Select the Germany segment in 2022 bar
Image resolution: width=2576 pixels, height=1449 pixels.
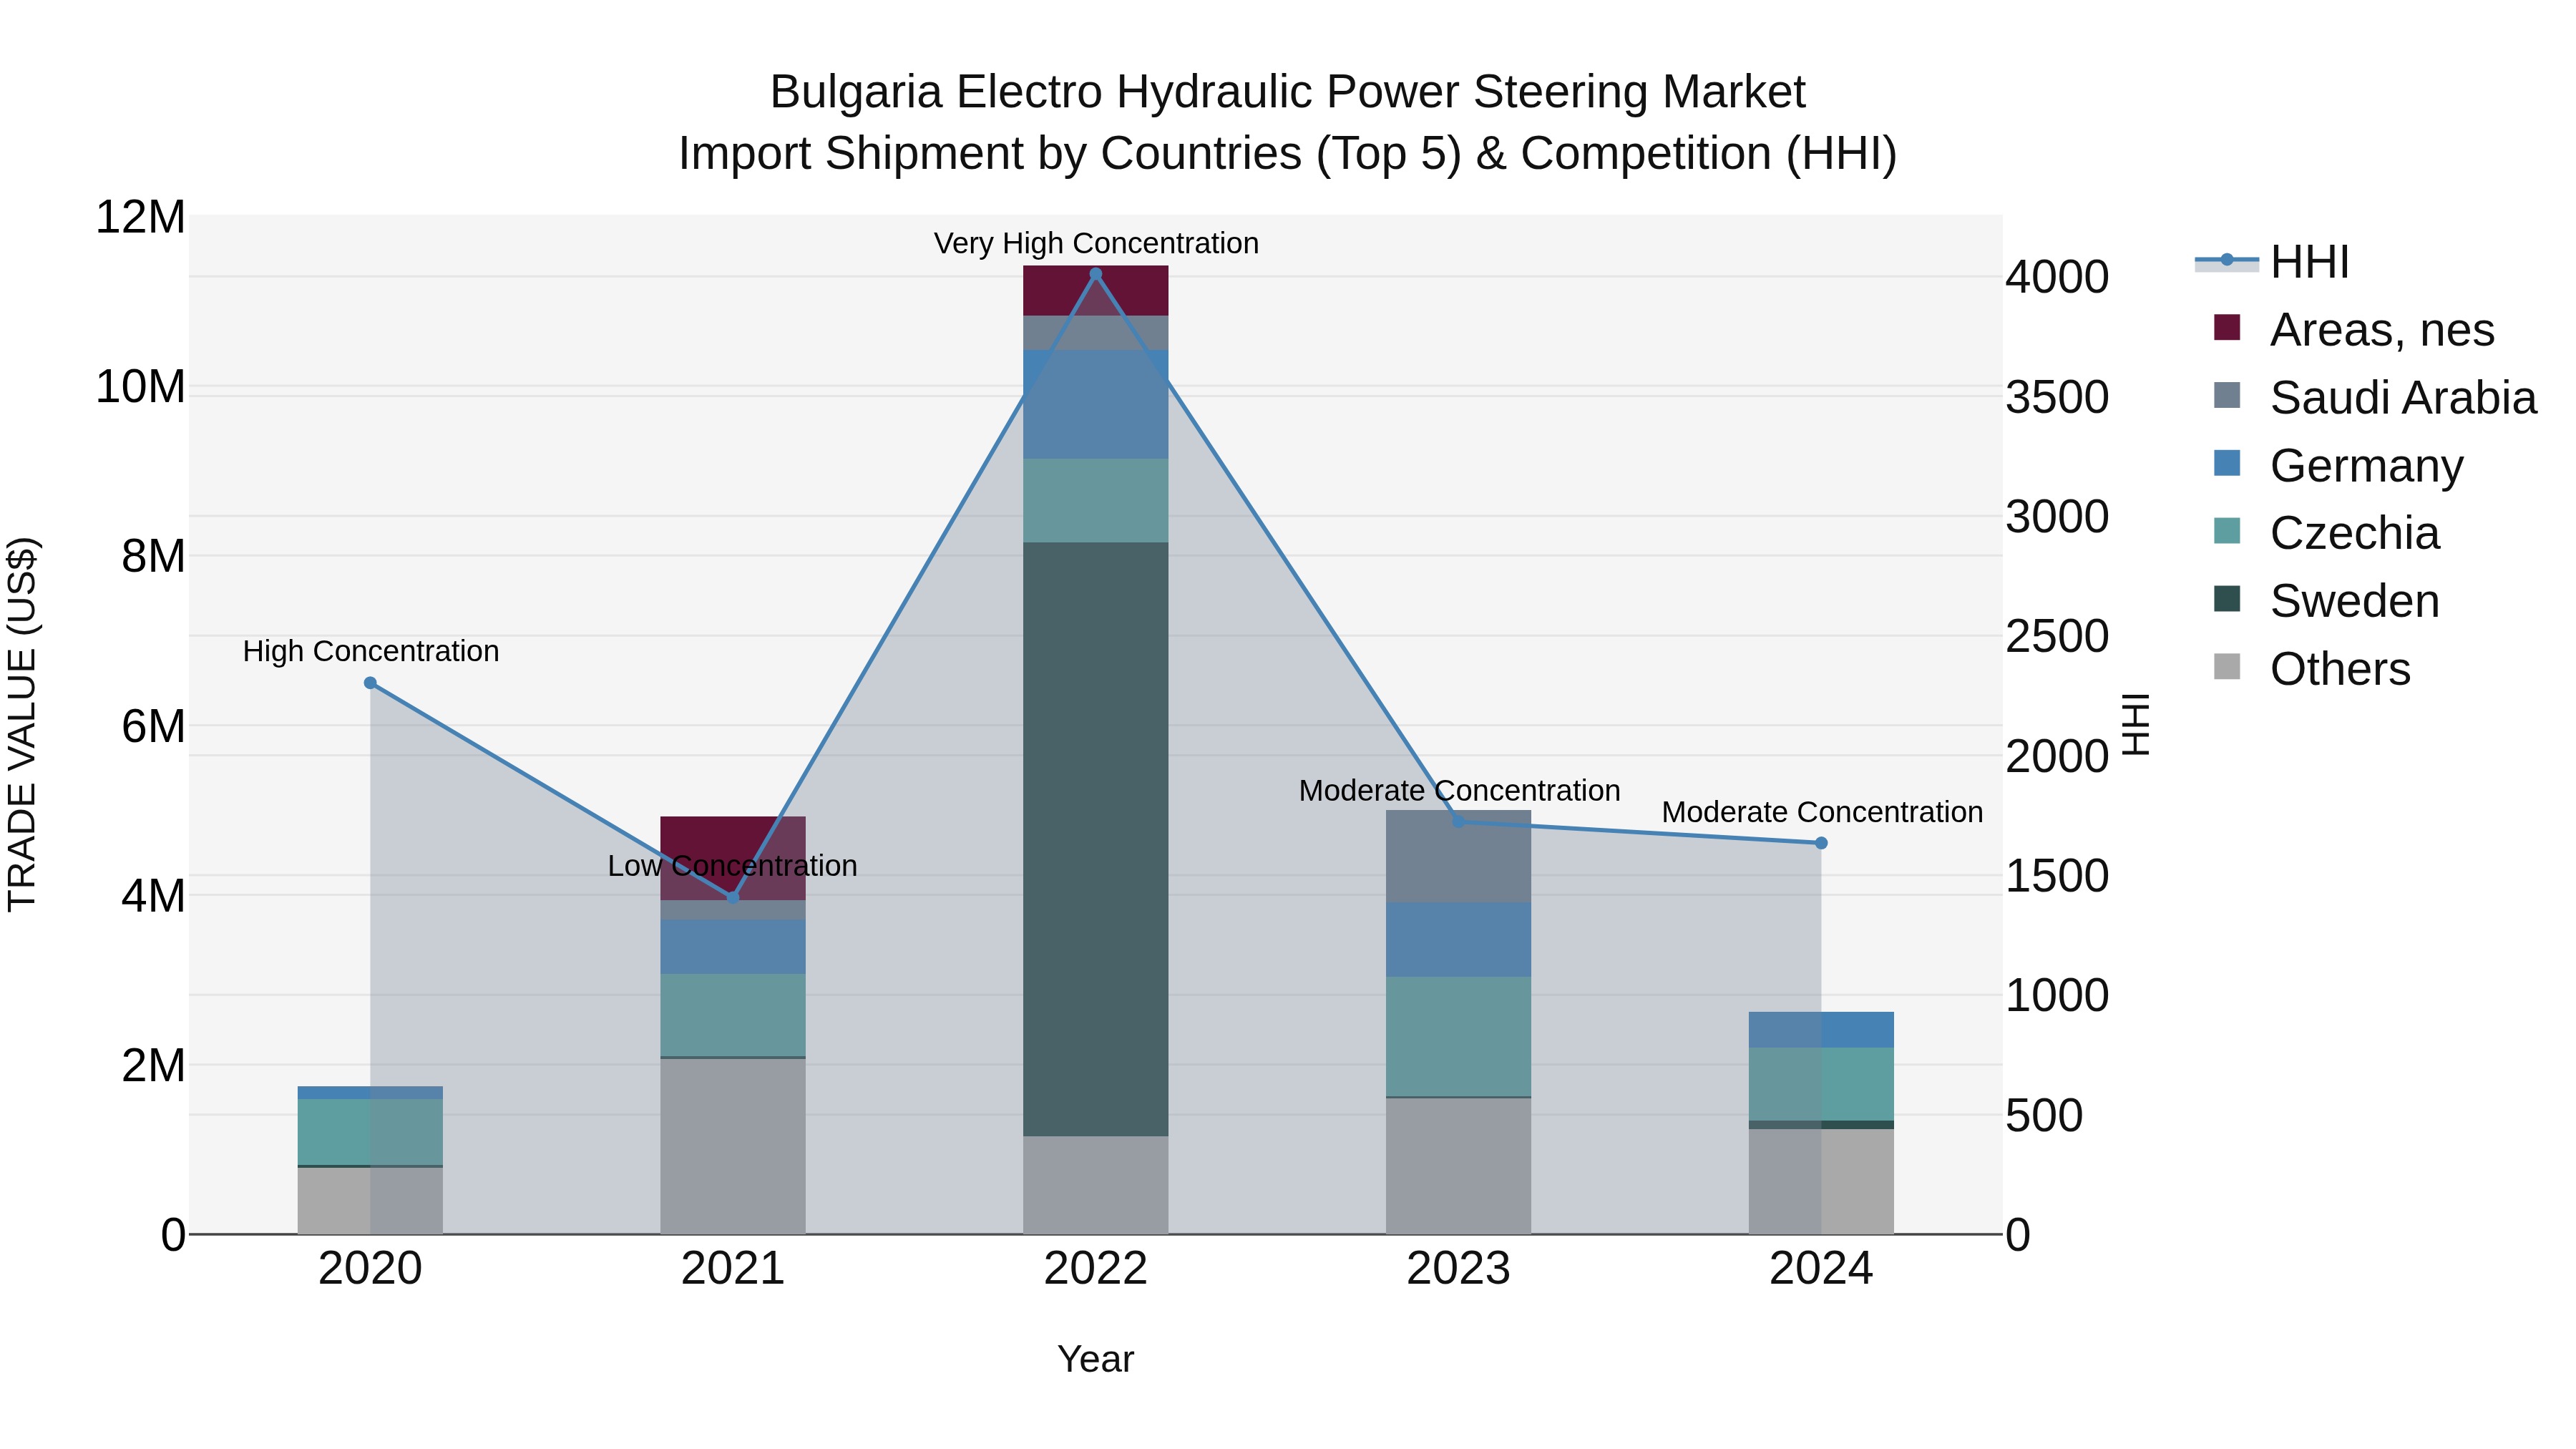(1095, 405)
